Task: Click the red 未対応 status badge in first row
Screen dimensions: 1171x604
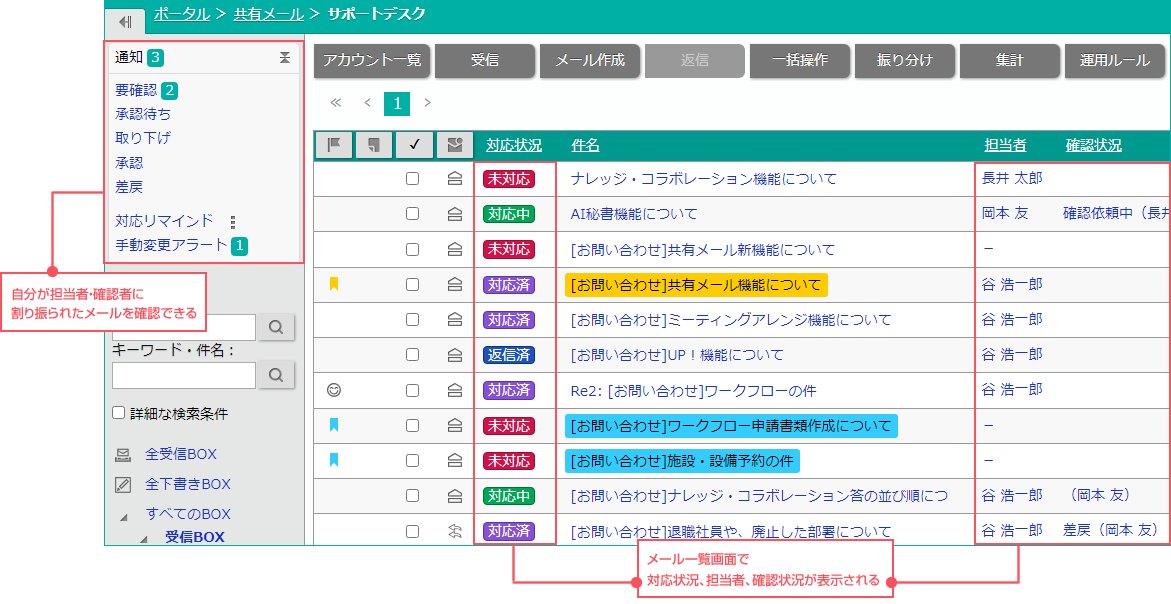Action: coord(508,179)
